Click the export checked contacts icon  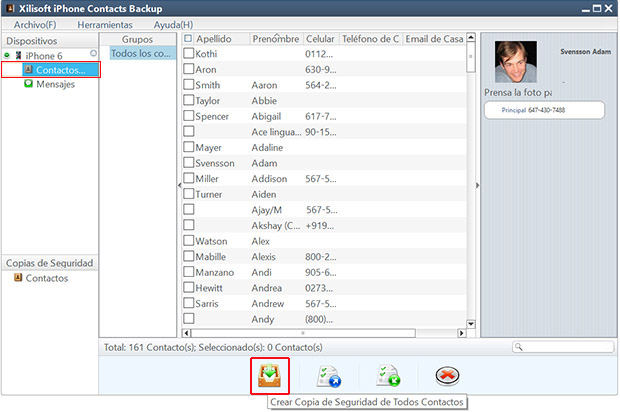[329, 376]
